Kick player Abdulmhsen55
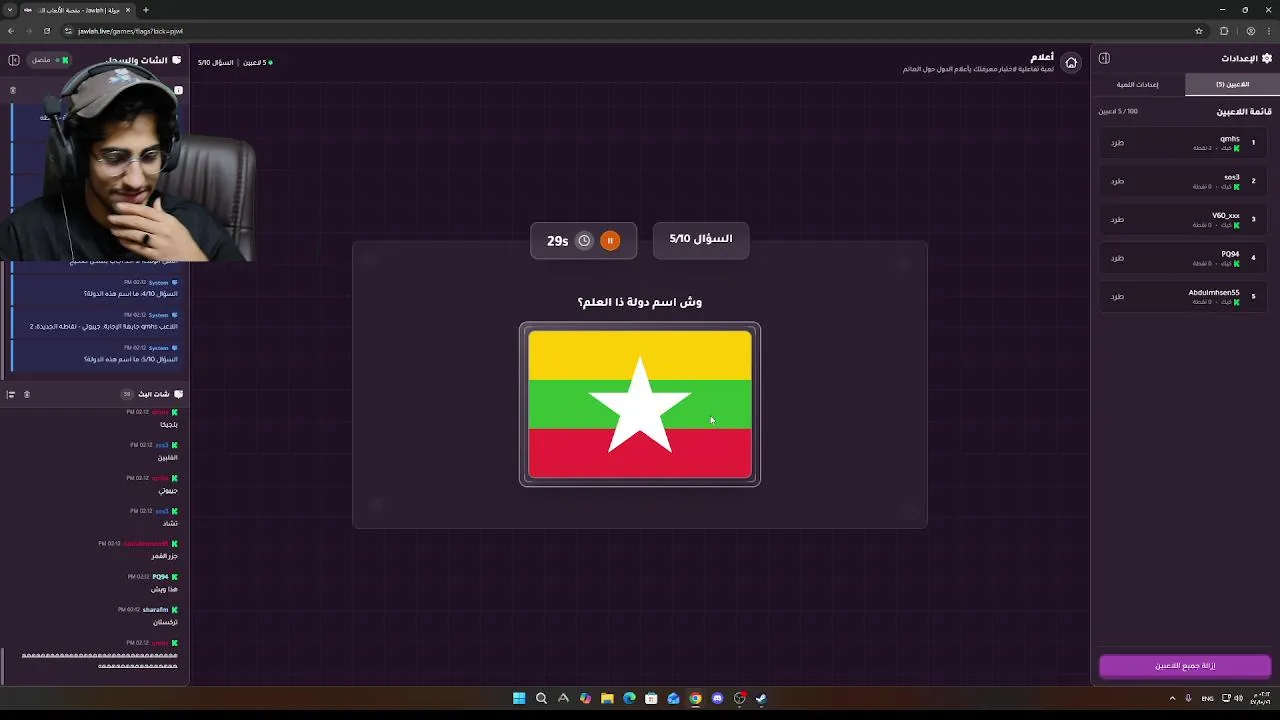 click(1117, 296)
